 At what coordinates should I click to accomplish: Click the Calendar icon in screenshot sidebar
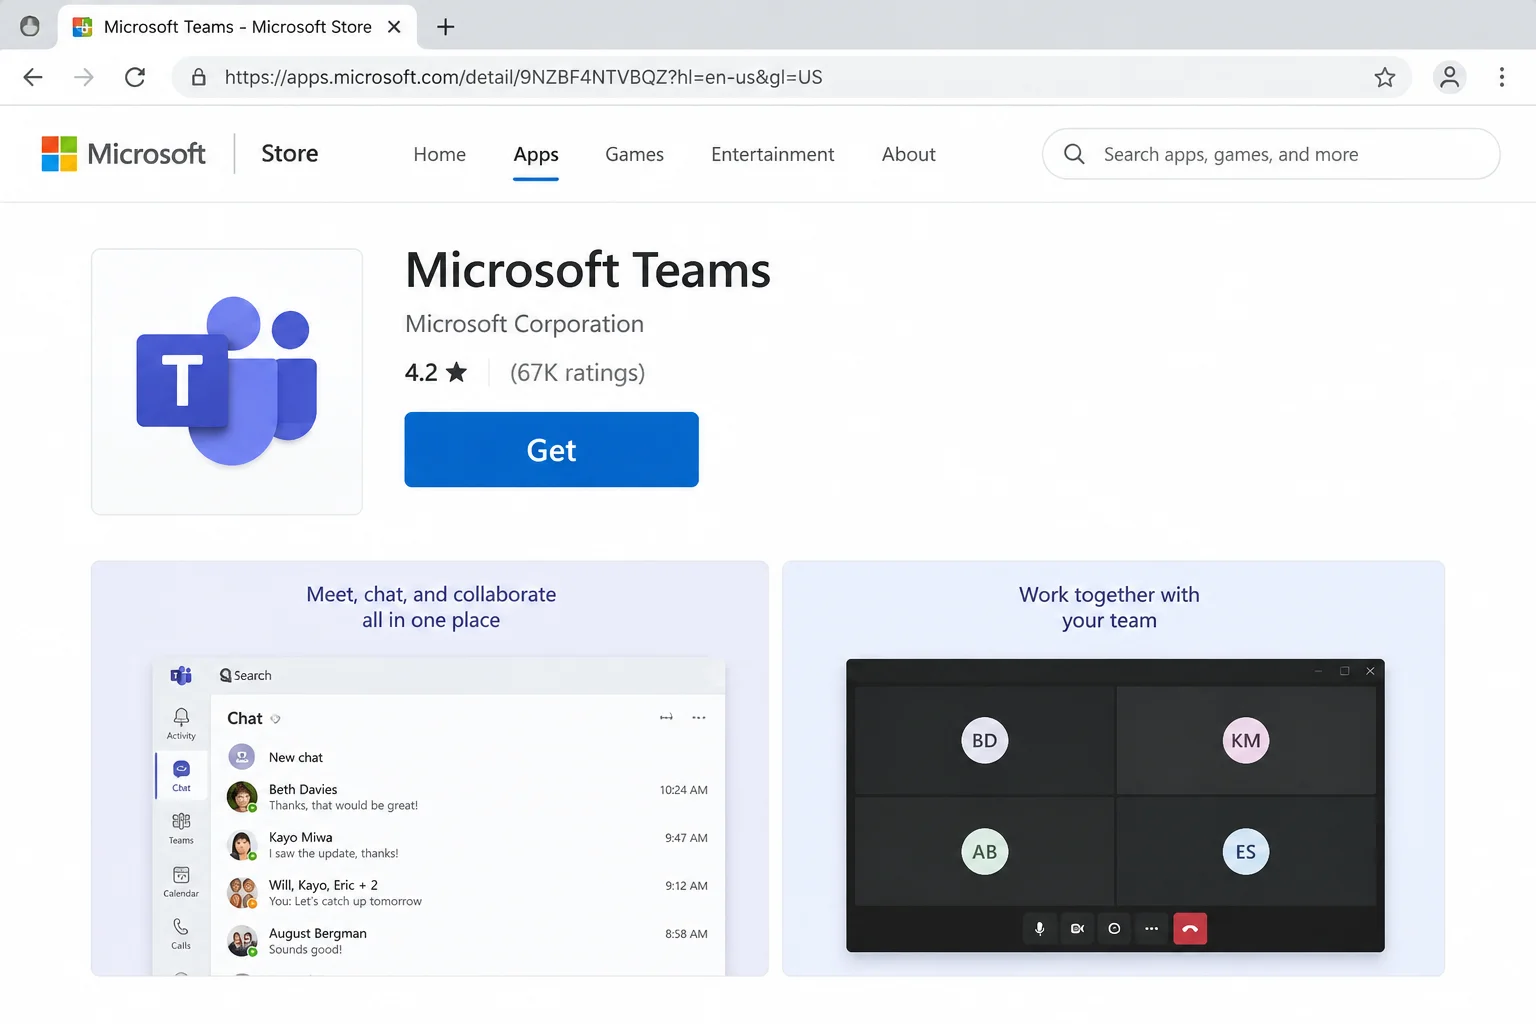[x=181, y=875]
